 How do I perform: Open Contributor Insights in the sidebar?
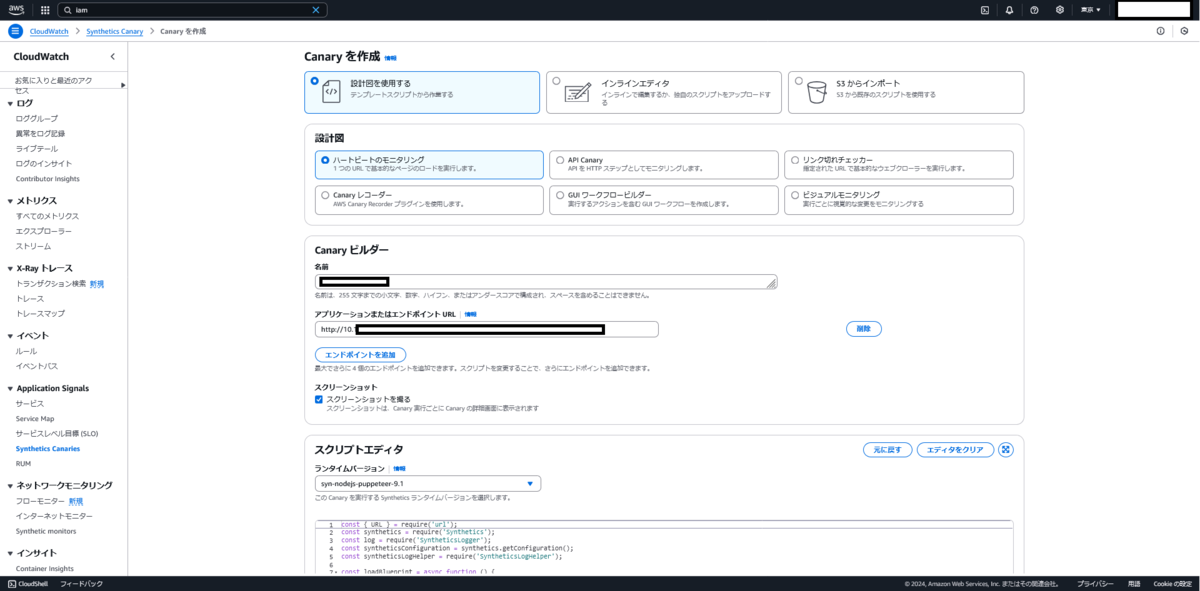click(47, 179)
